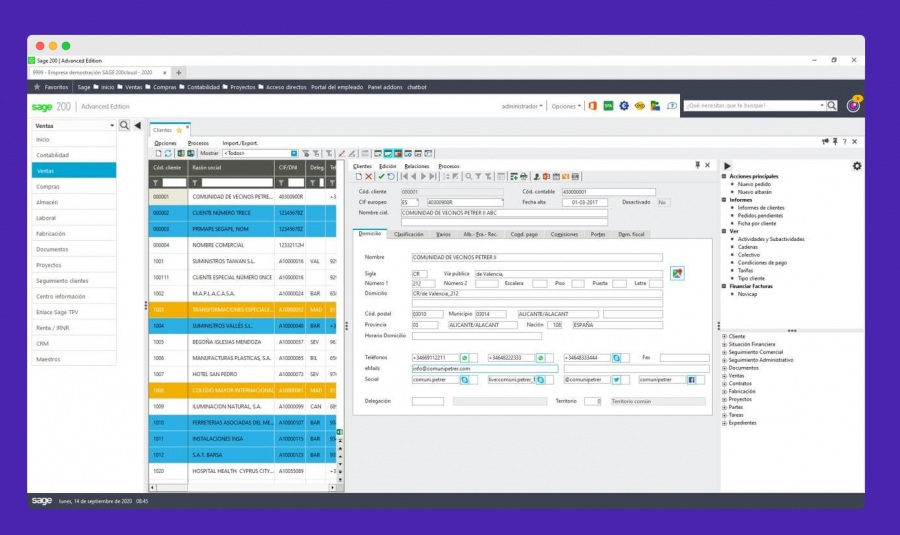This screenshot has height=535, width=900.
Task: Click the blue gear icon in the top header
Action: coord(624,106)
